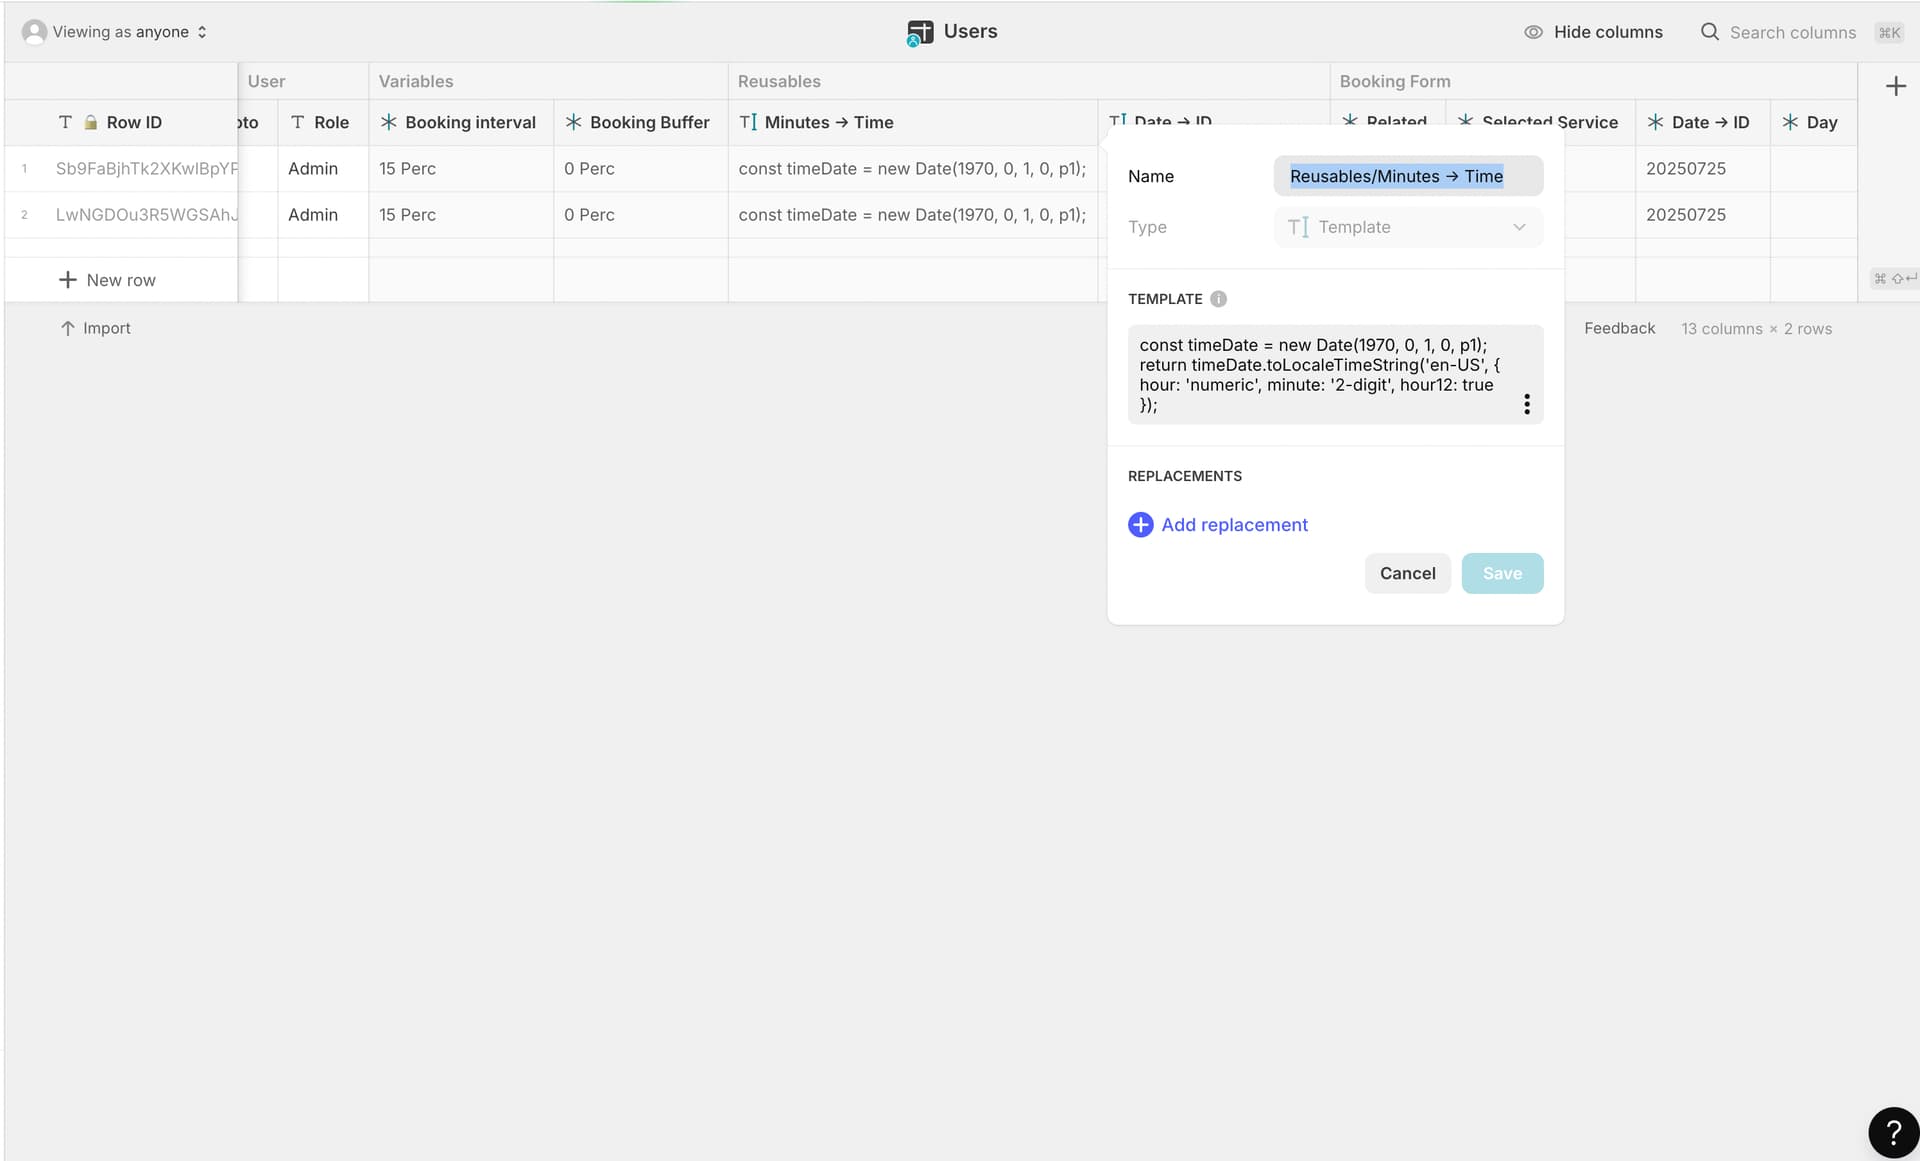
Task: Click the Admin cell in row 2
Action: 323,214
